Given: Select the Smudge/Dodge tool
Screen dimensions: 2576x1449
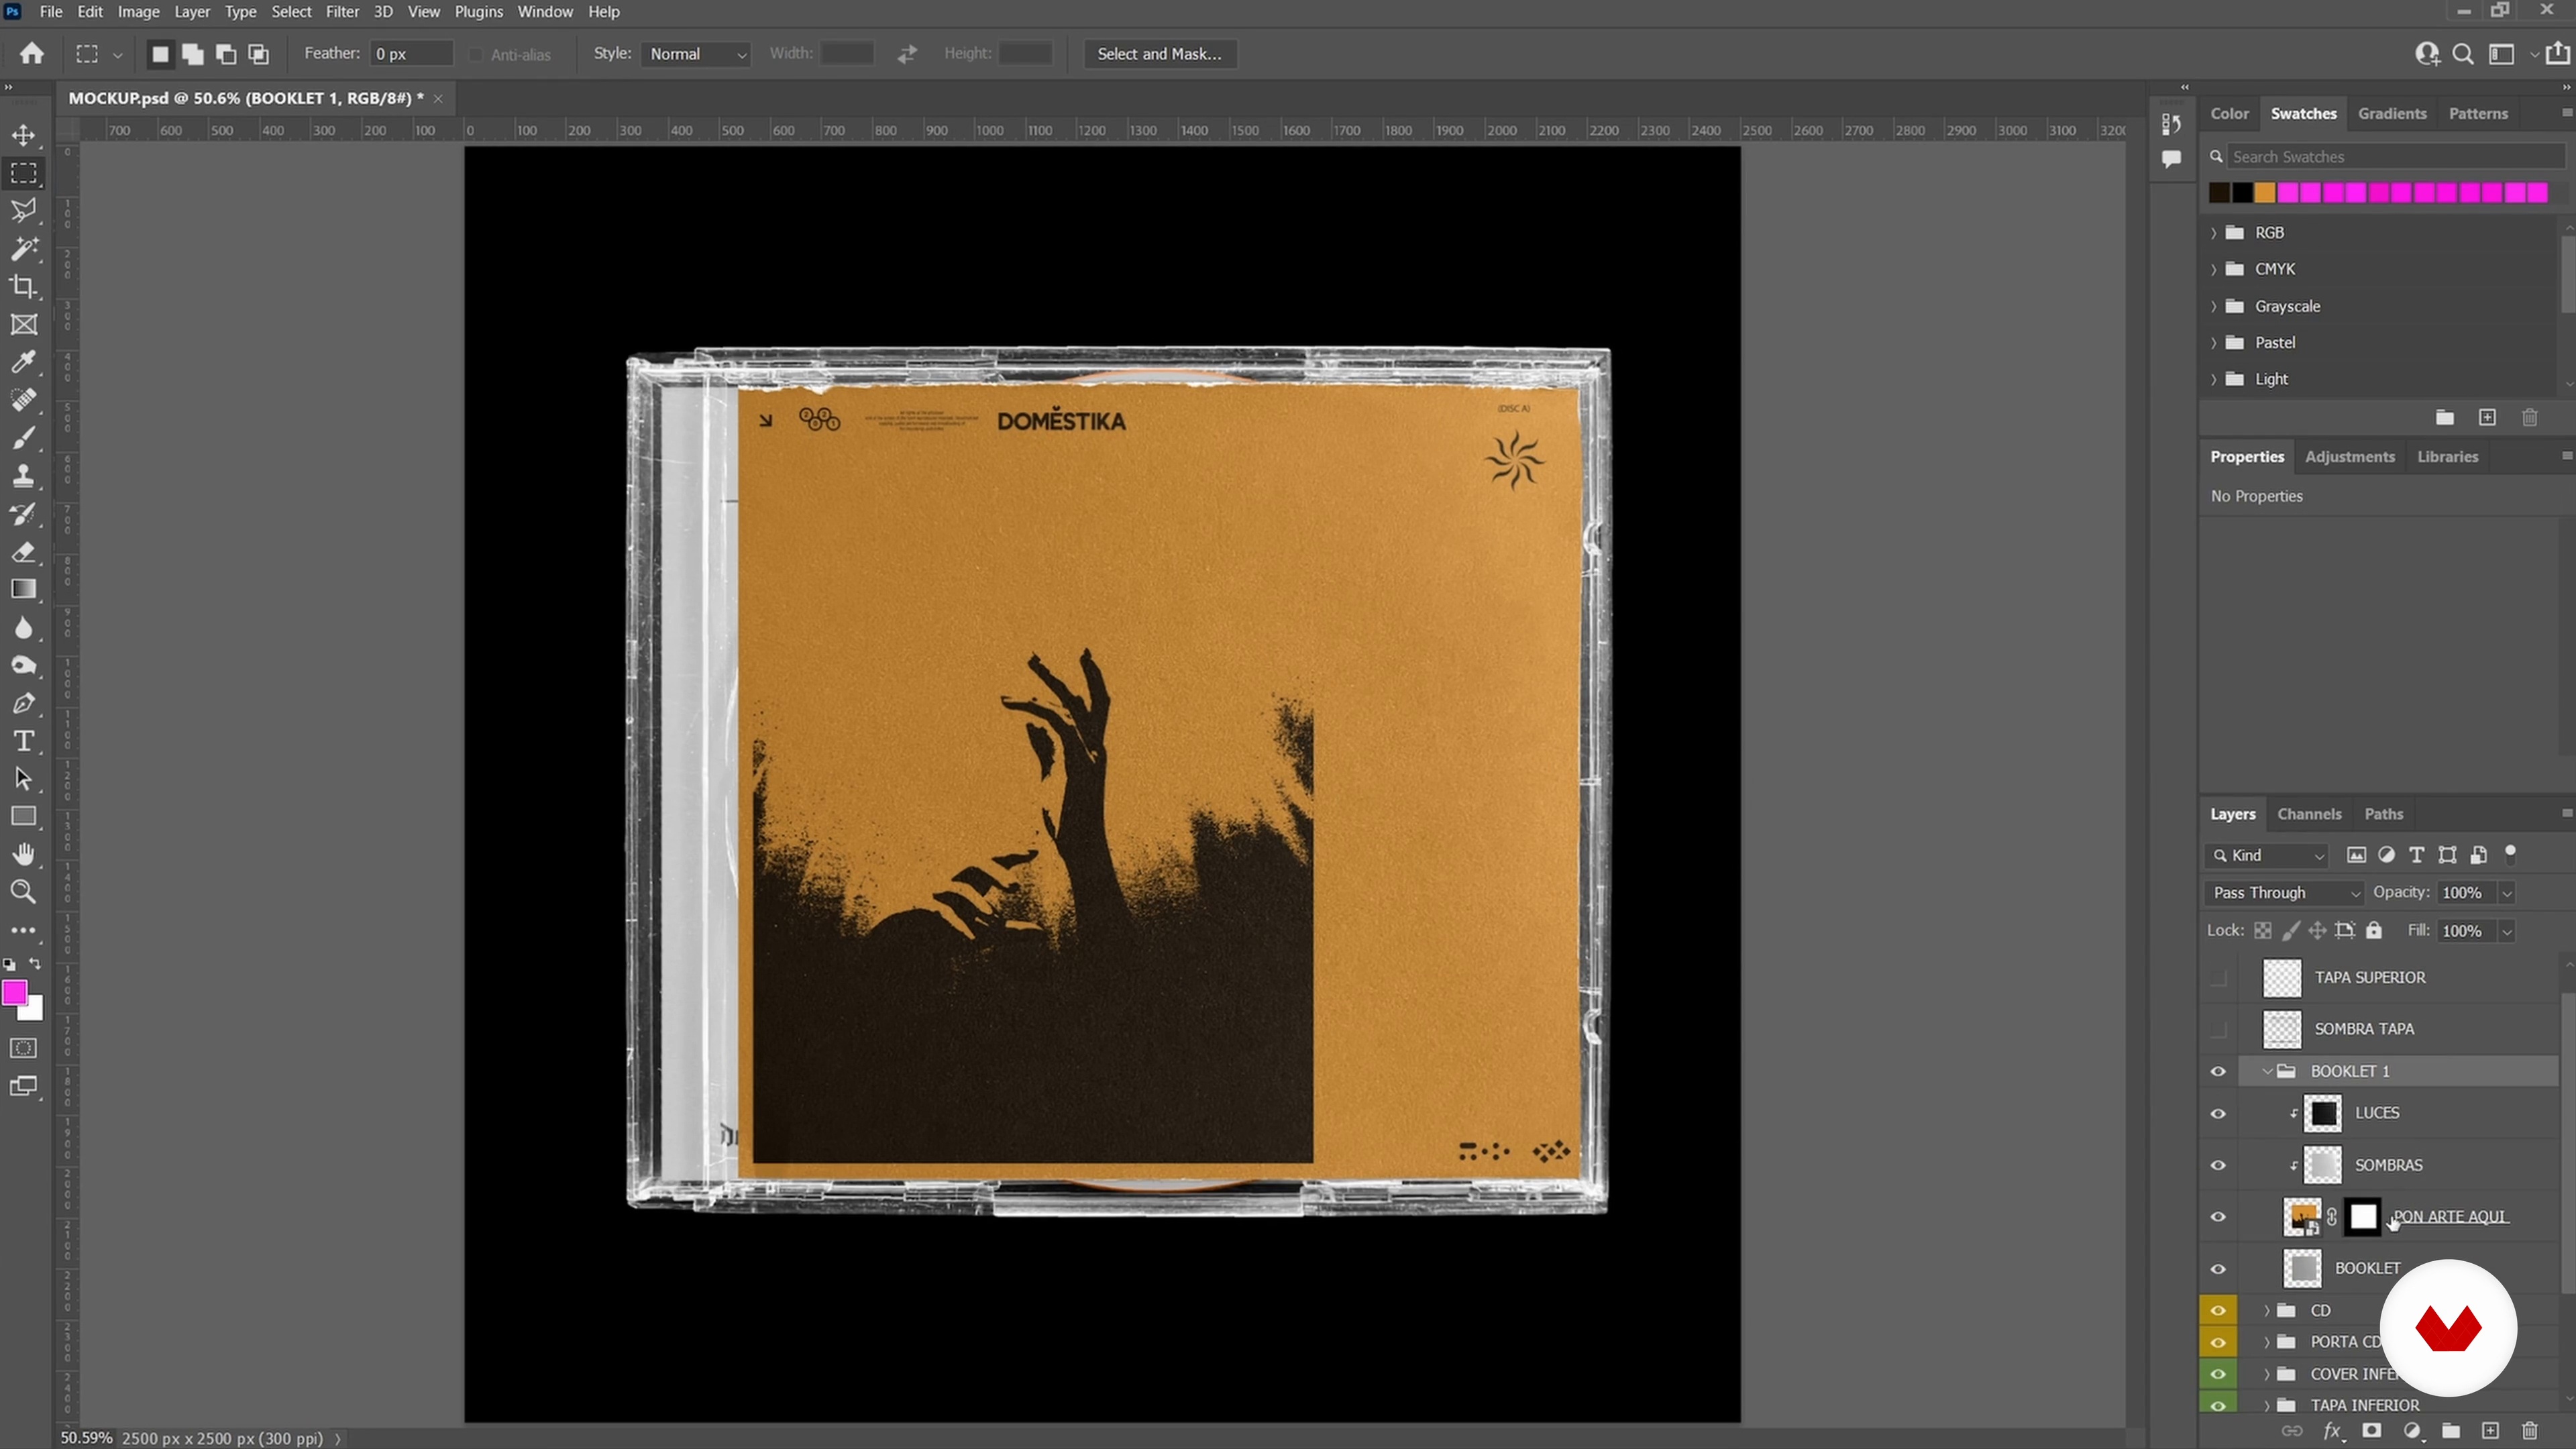Looking at the screenshot, I should click(x=24, y=665).
